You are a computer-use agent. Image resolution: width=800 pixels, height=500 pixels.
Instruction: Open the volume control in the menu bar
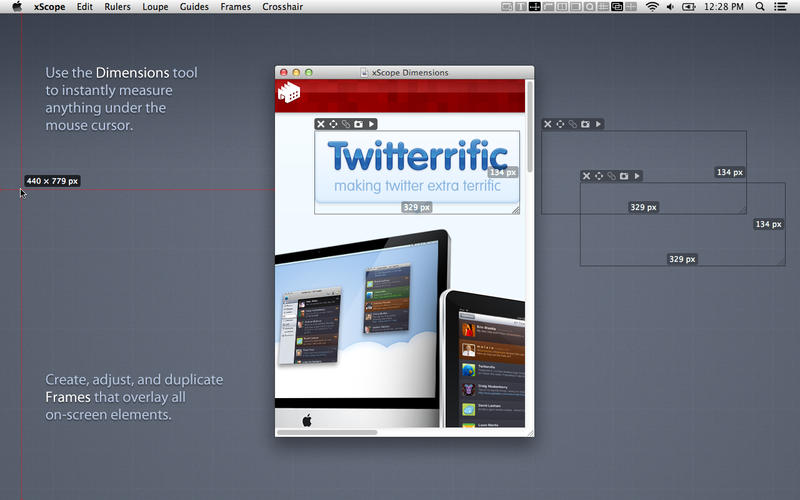[x=670, y=7]
